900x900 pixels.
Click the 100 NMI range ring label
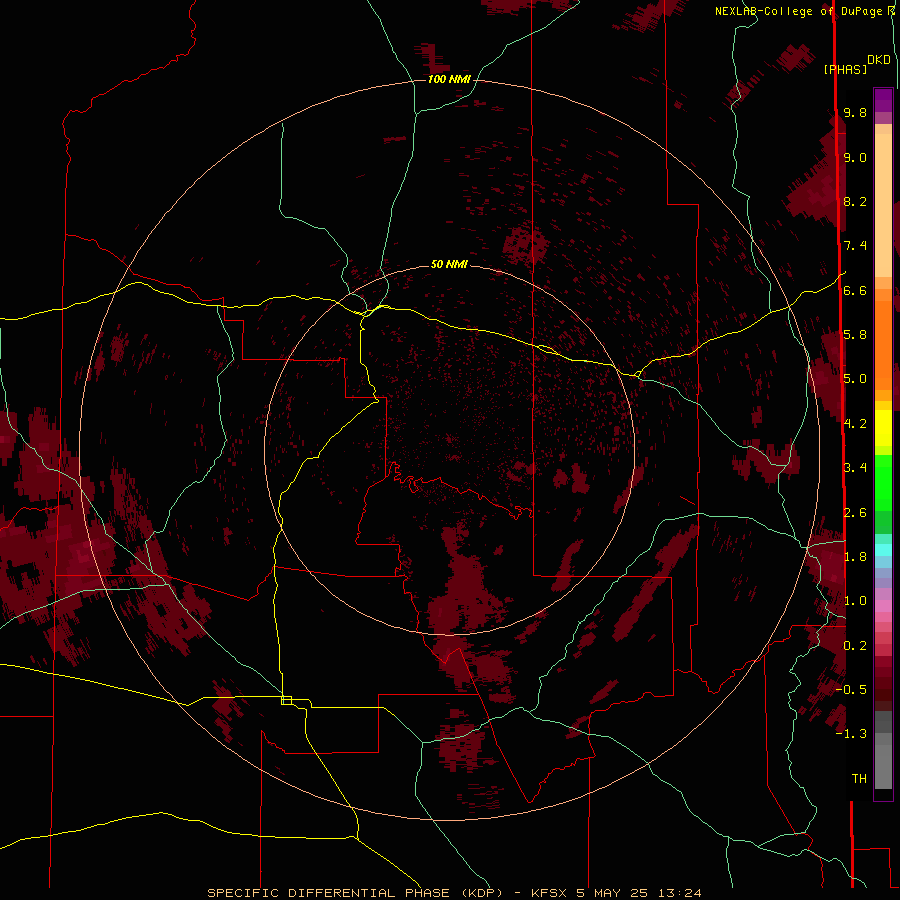[x=449, y=79]
